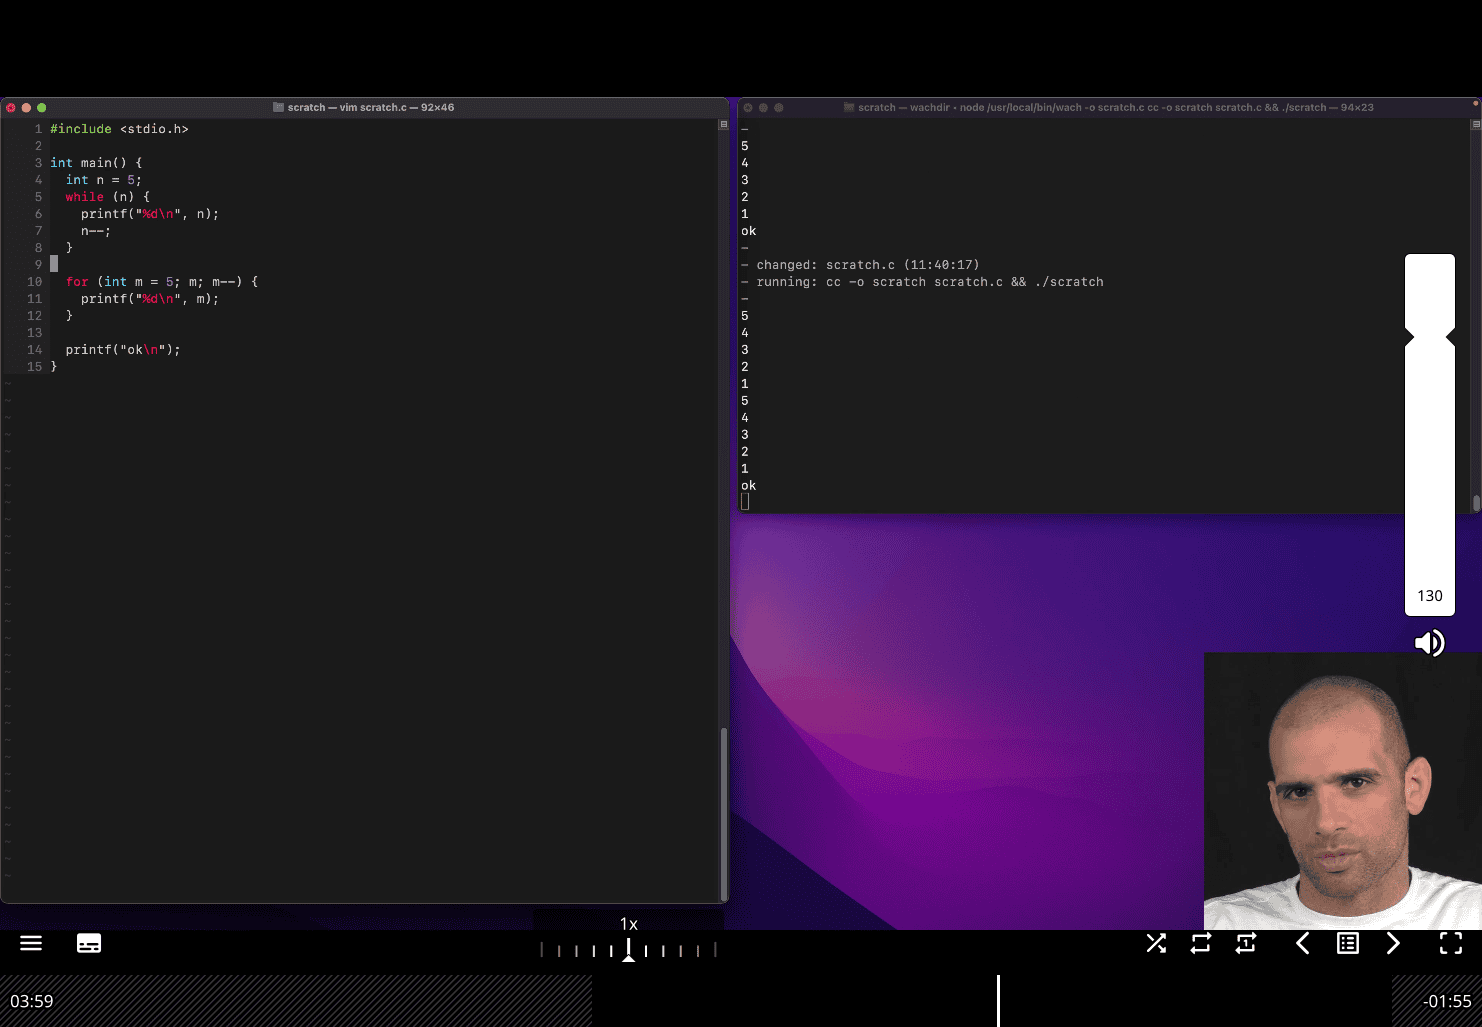Click the presenter webcam thumbnail
1482x1027 pixels.
[1342, 790]
